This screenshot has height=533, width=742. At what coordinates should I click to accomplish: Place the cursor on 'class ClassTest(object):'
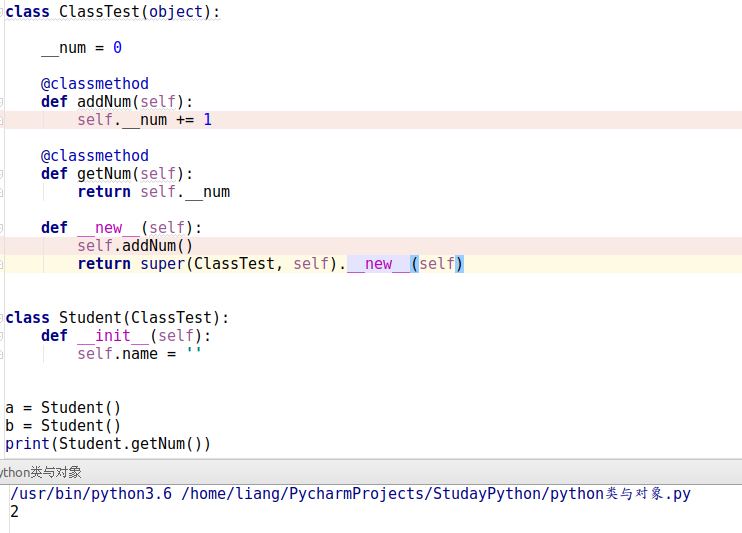pyautogui.click(x=113, y=11)
